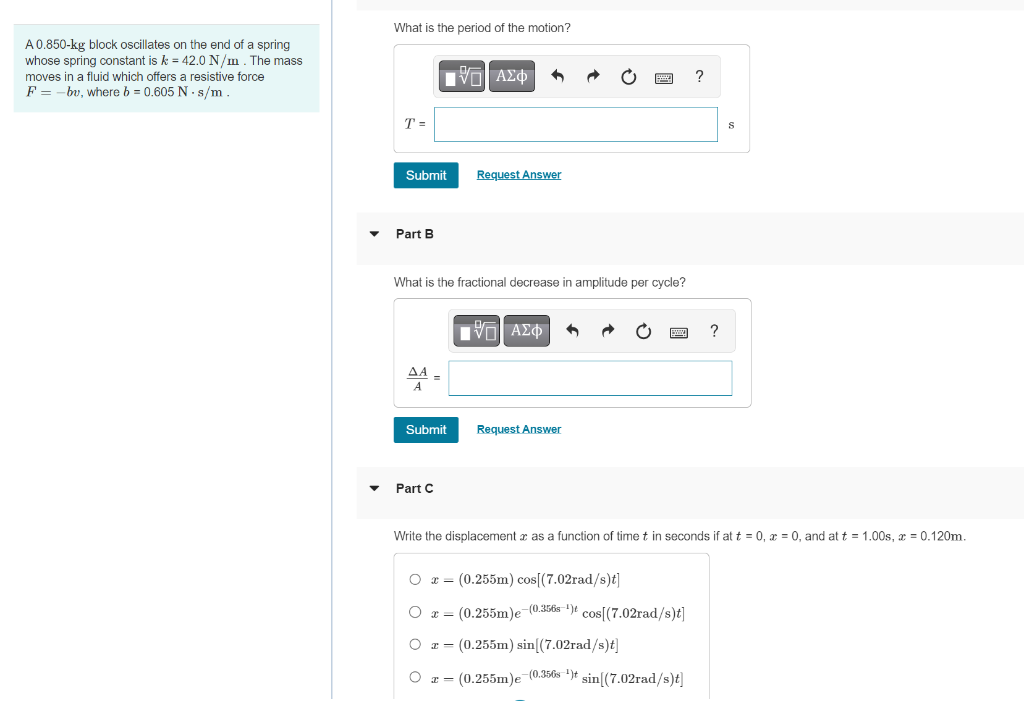The image size is (1024, 701).
Task: Select the damped sine answer option
Action: pyautogui.click(x=415, y=677)
